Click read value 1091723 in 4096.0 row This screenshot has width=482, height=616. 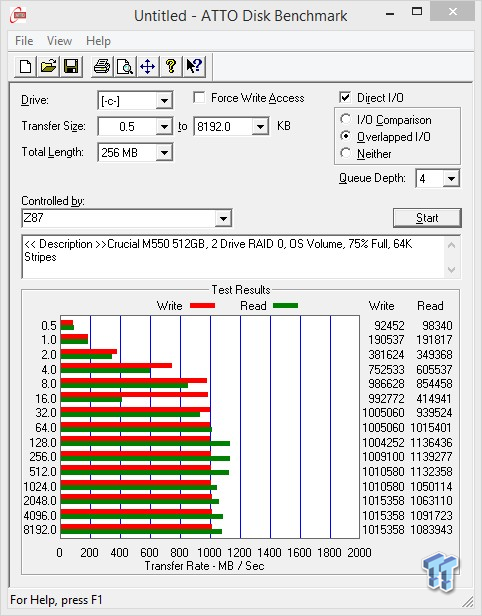pyautogui.click(x=431, y=515)
